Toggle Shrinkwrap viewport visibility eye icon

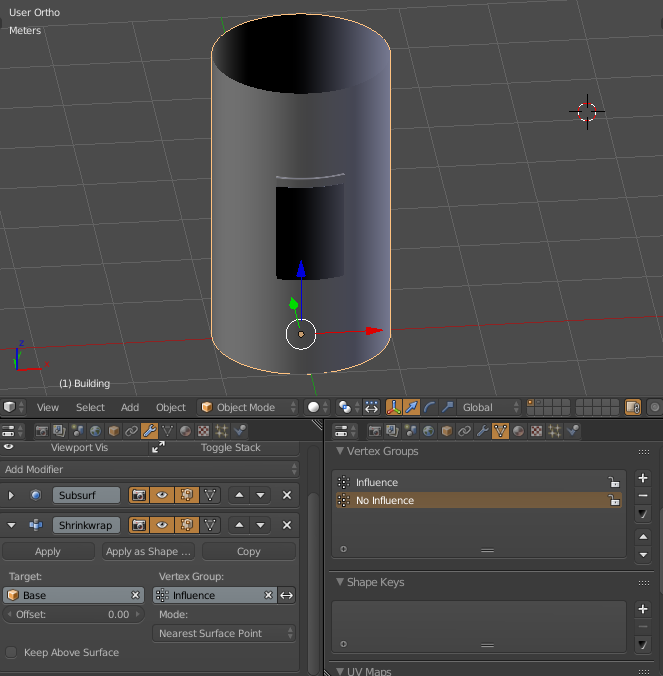[161, 525]
